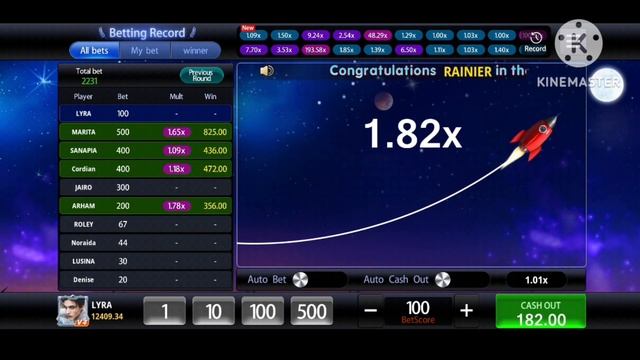The image size is (640, 360).
Task: Select the 6.50x history multiplier
Action: point(409,50)
